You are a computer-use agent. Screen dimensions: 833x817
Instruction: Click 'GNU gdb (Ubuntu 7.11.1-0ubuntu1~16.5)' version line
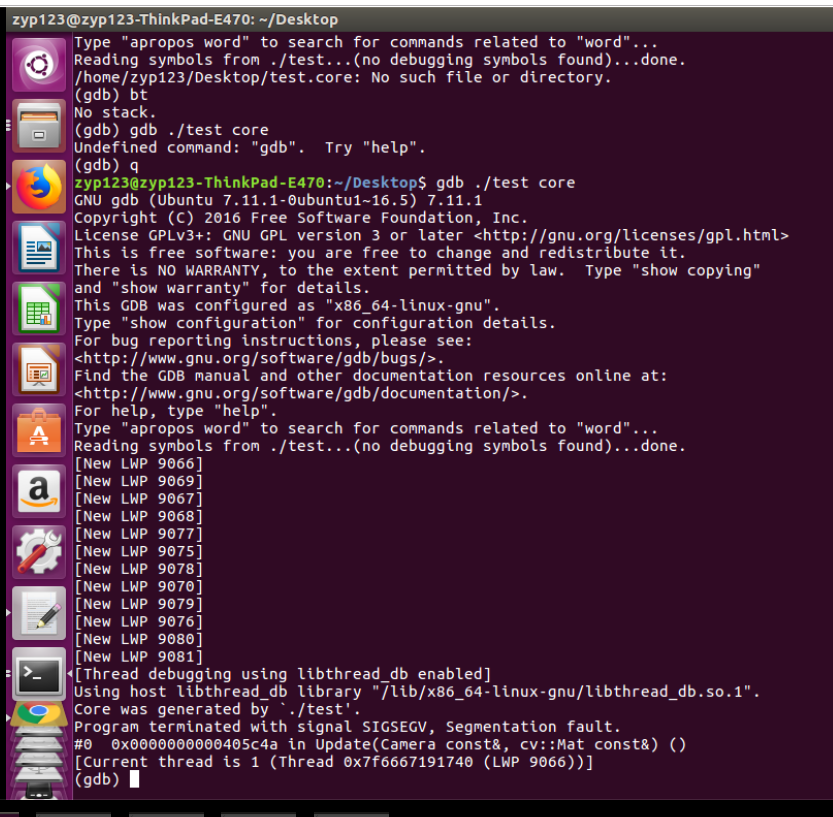(x=278, y=200)
